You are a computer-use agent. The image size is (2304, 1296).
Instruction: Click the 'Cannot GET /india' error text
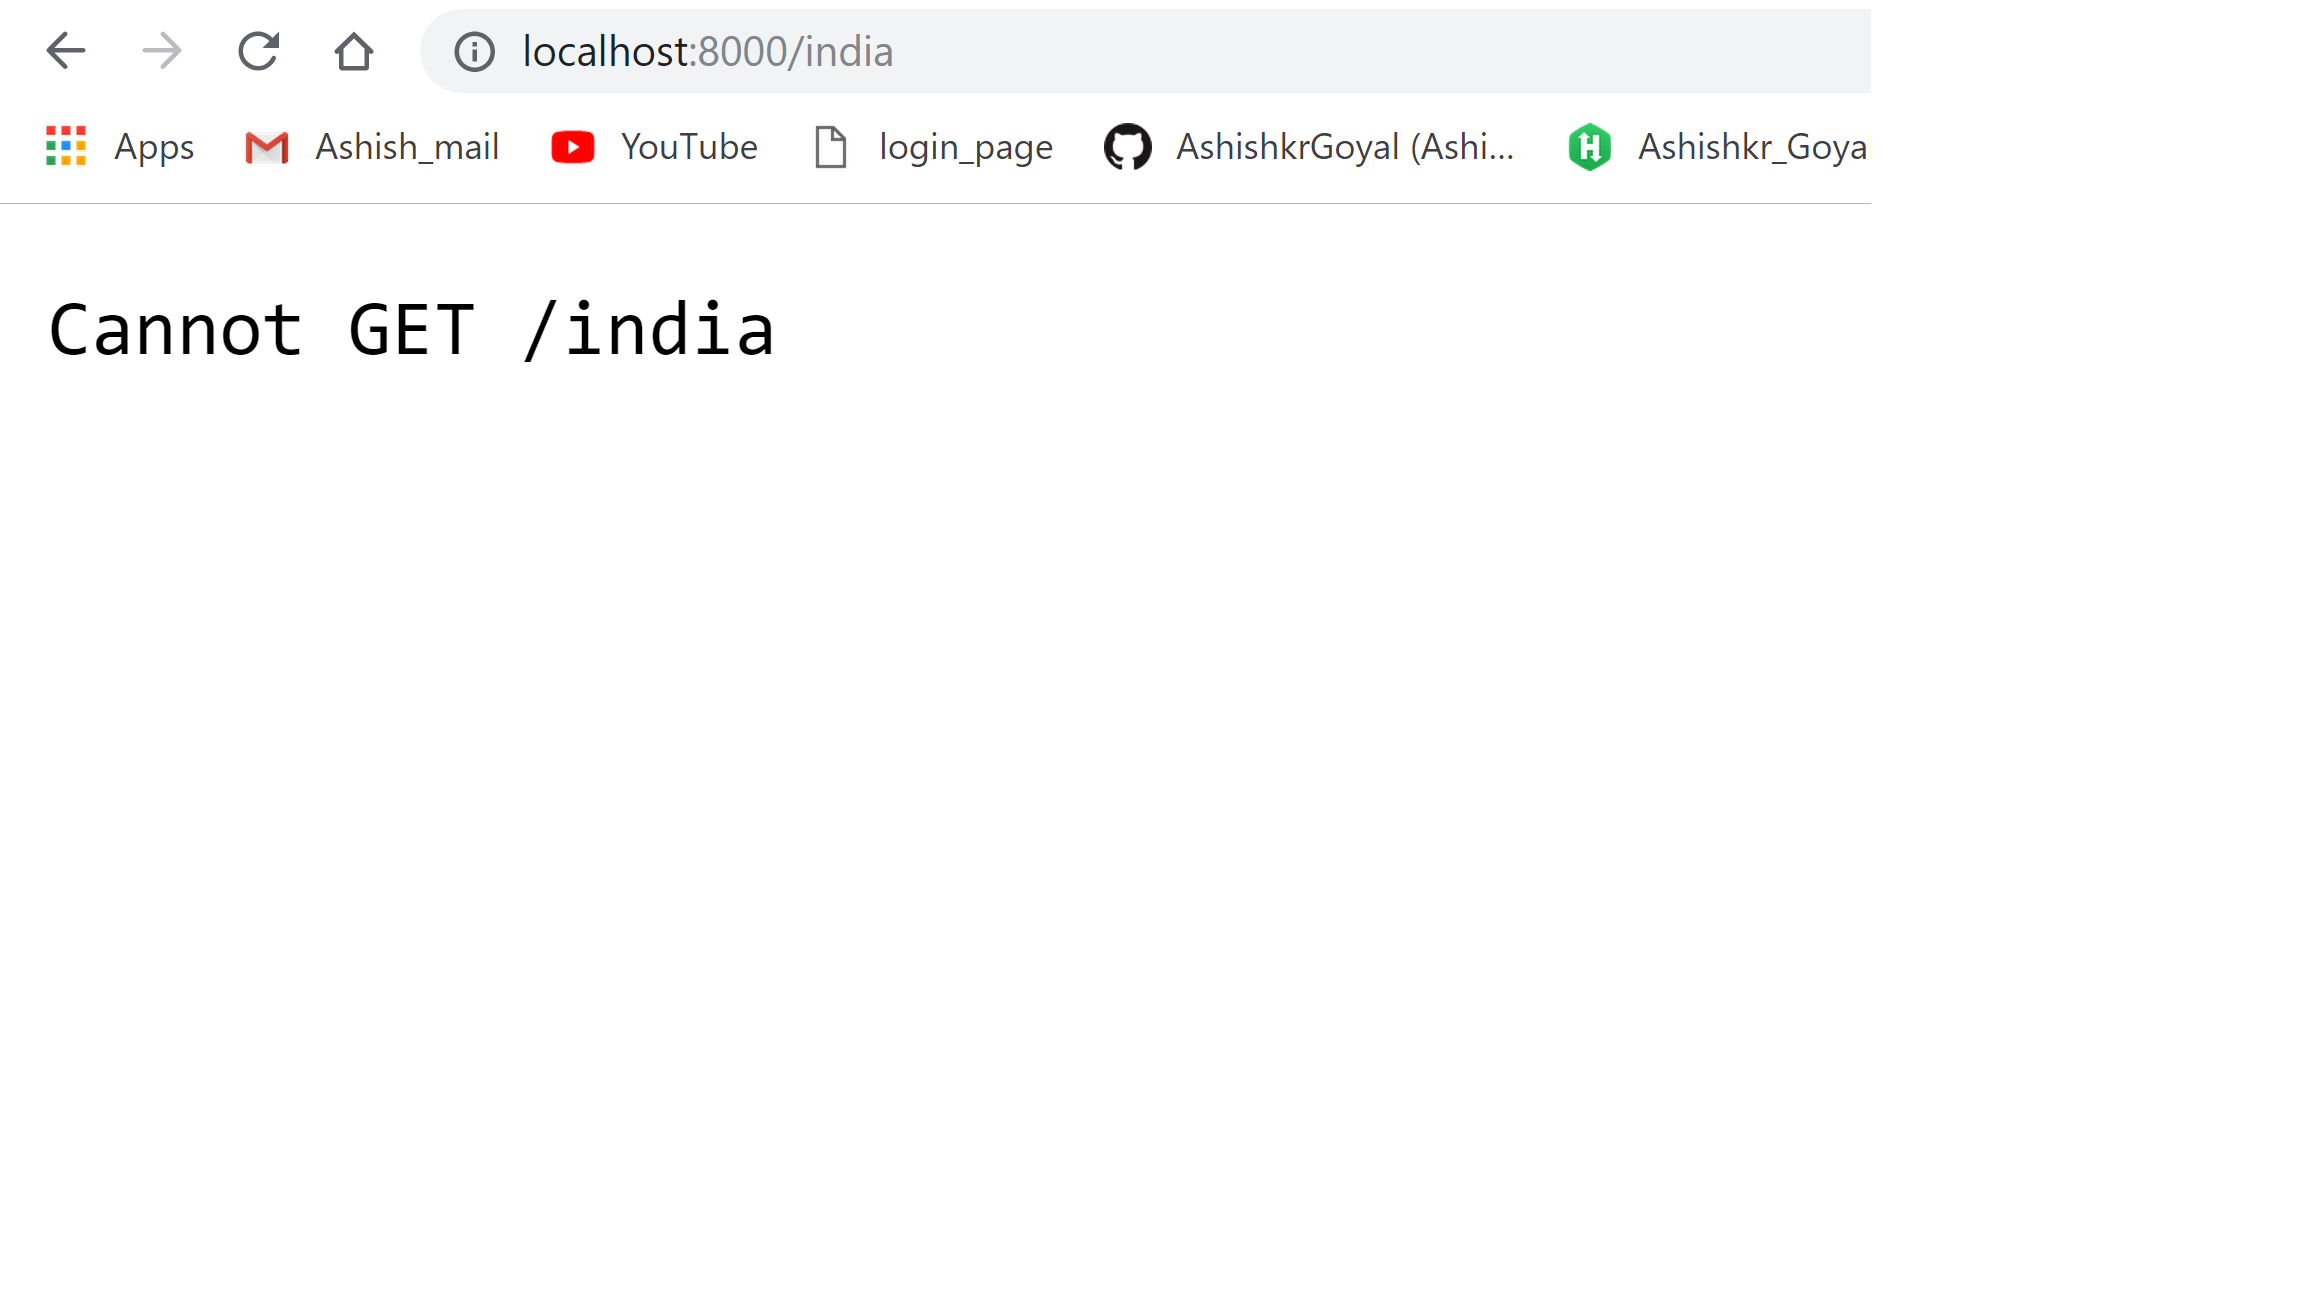pyautogui.click(x=411, y=330)
